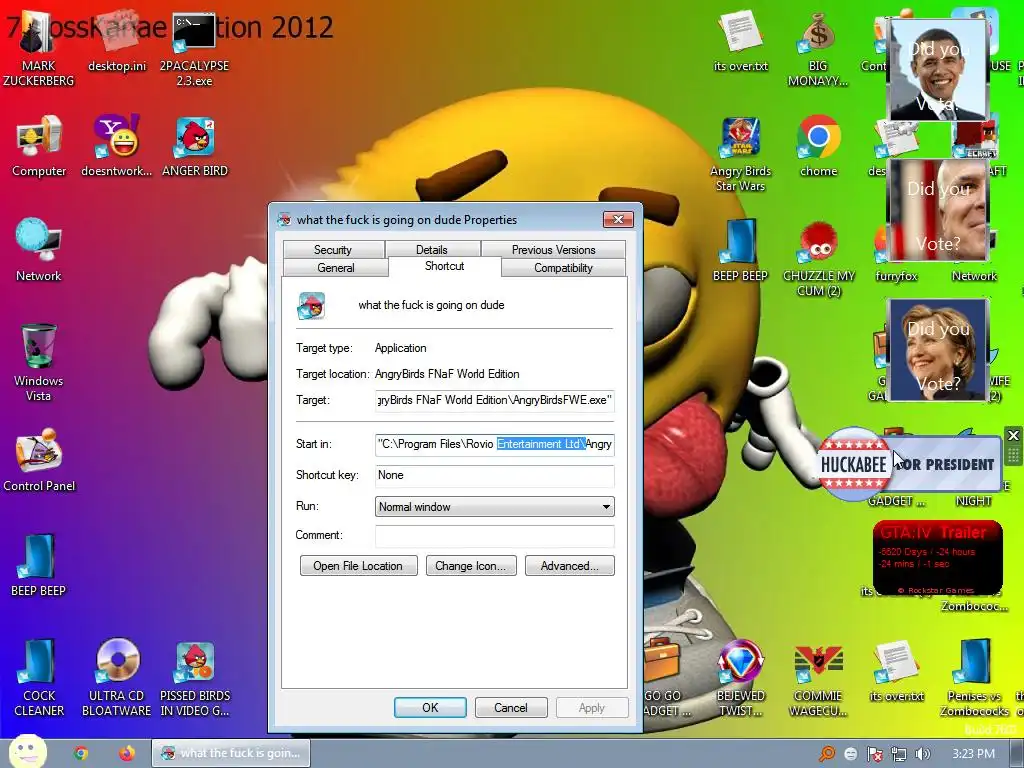
Task: Click inside the Target path field
Action: tap(494, 400)
